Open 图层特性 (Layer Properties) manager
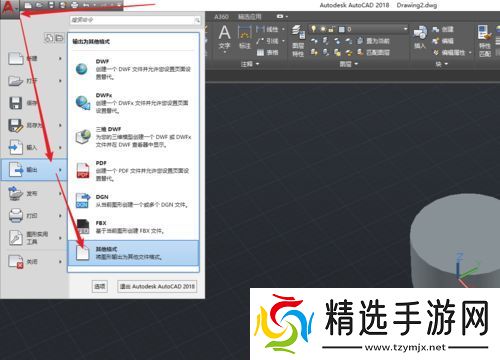 298,41
